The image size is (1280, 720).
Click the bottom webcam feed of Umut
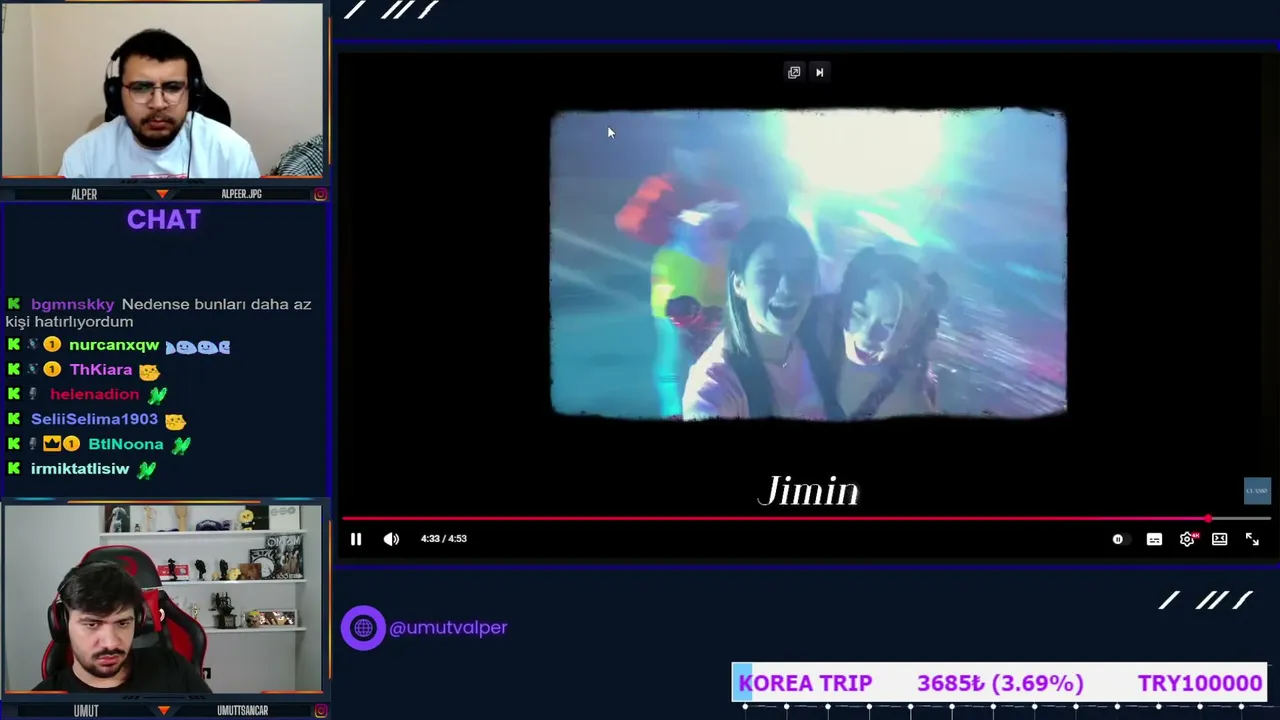point(162,598)
